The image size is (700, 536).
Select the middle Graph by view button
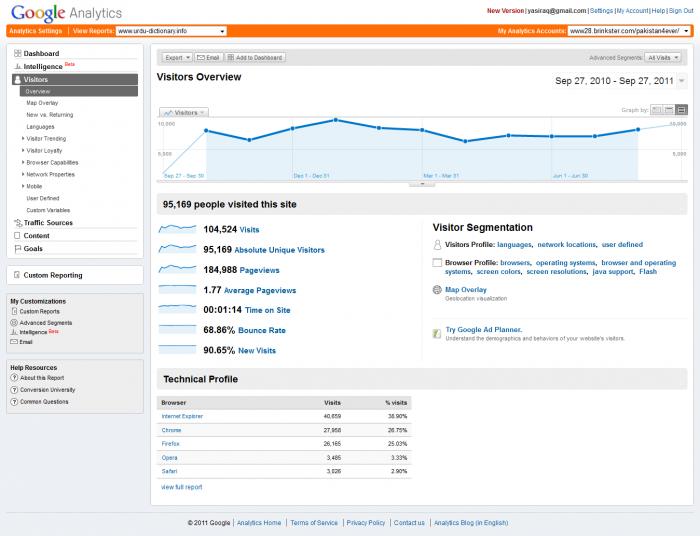click(670, 109)
